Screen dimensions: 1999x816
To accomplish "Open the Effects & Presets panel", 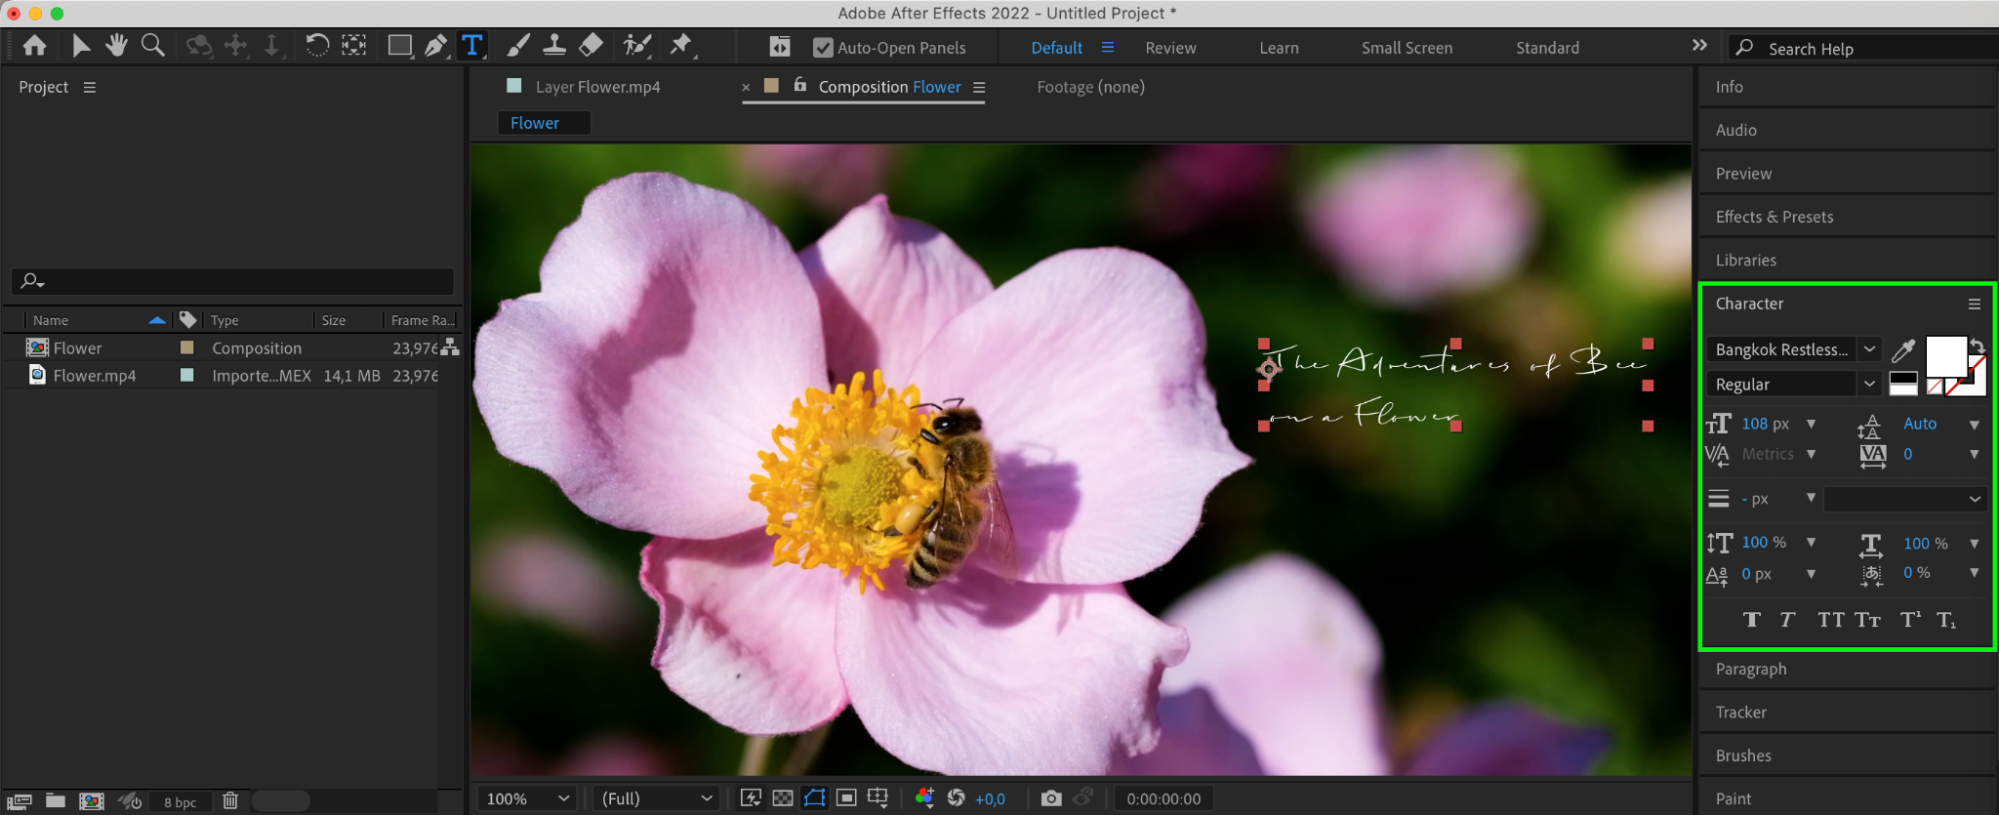I will click(1774, 217).
